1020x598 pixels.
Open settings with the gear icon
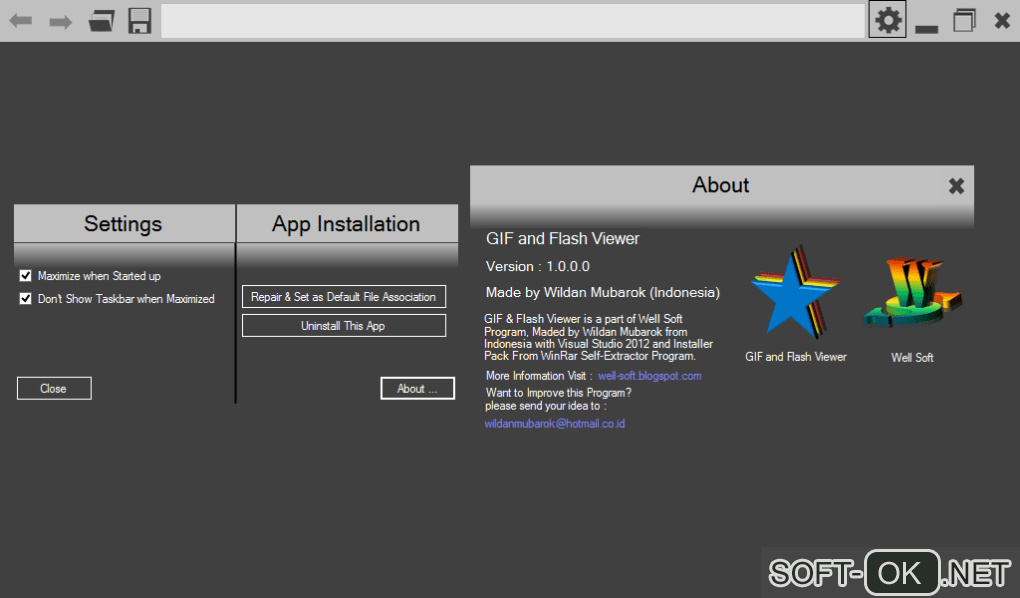(887, 21)
